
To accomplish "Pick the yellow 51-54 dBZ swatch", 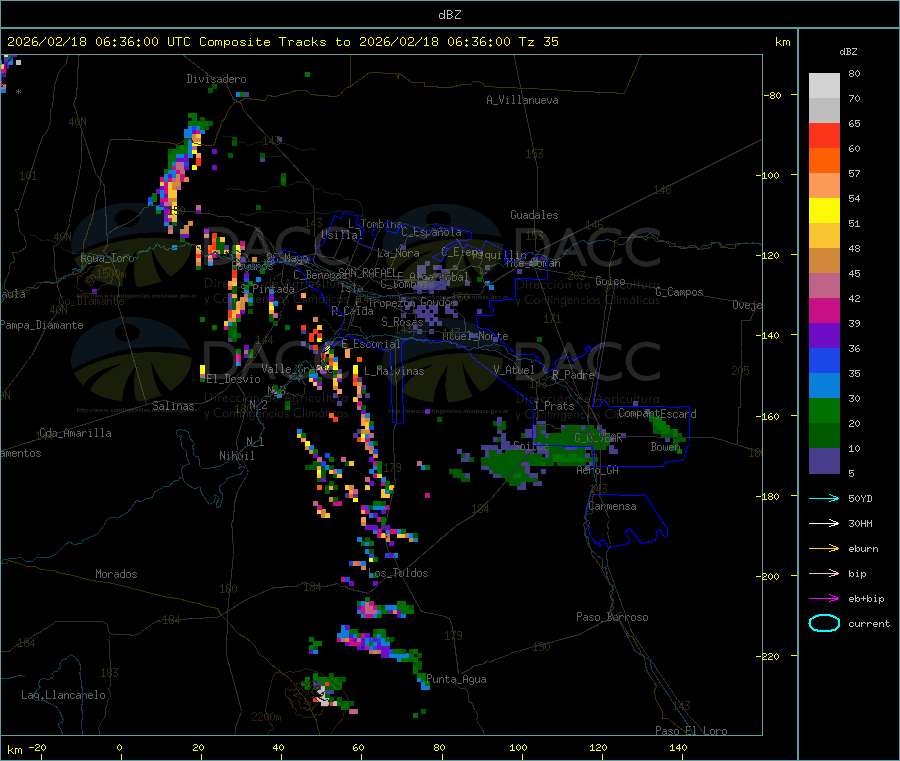I will click(x=824, y=211).
